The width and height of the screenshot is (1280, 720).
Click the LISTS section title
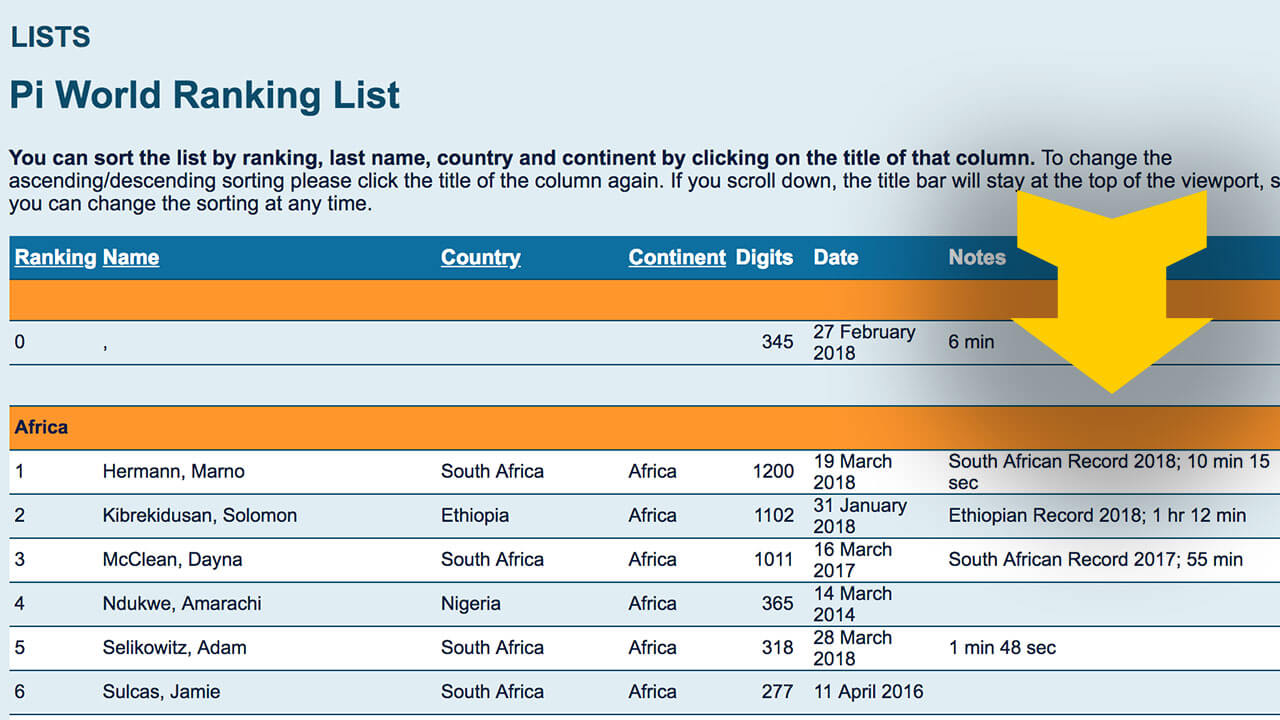(50, 37)
